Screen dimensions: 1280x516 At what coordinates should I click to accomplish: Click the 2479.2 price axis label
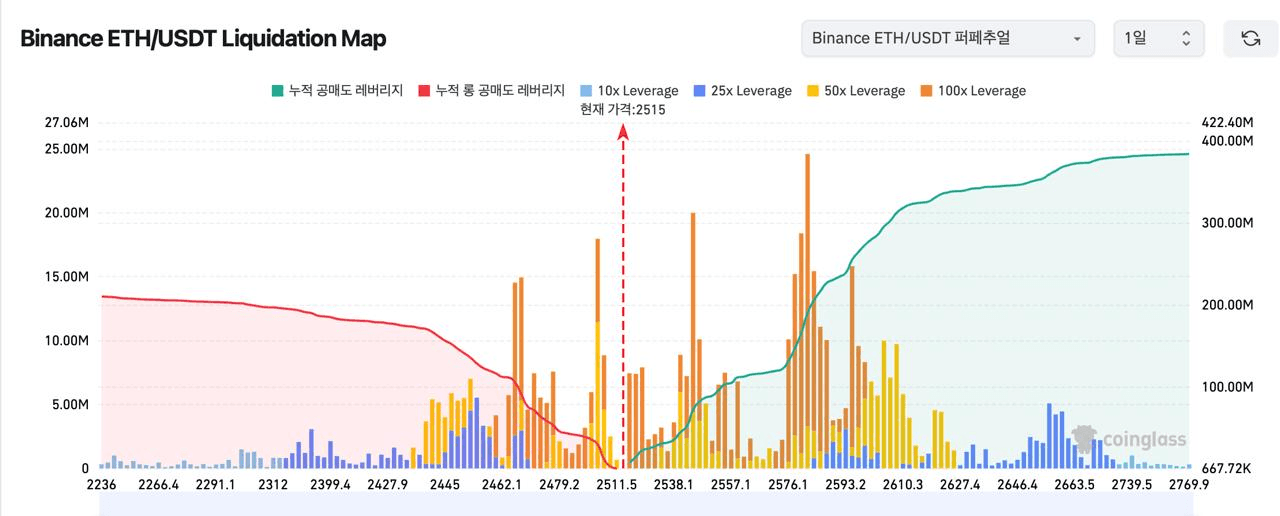click(x=559, y=484)
